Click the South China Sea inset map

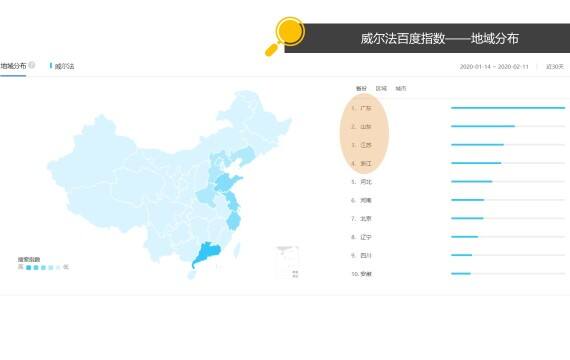point(288,262)
